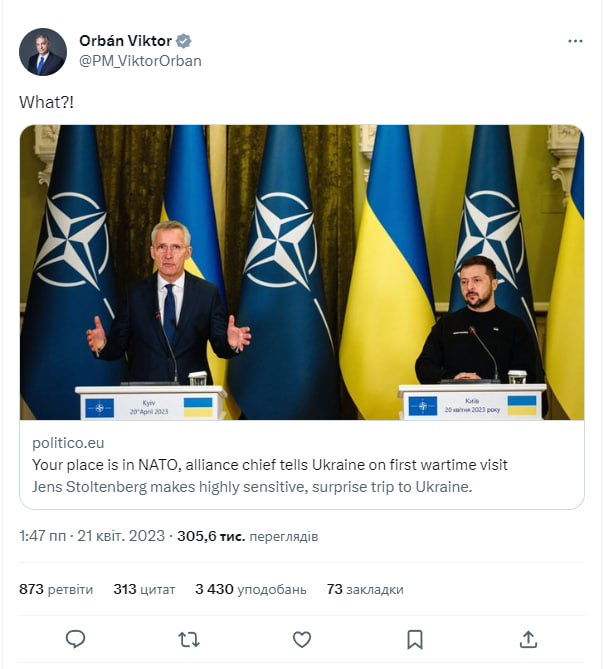
Task: Click the Jens Stoltenberg article description
Action: [252, 487]
